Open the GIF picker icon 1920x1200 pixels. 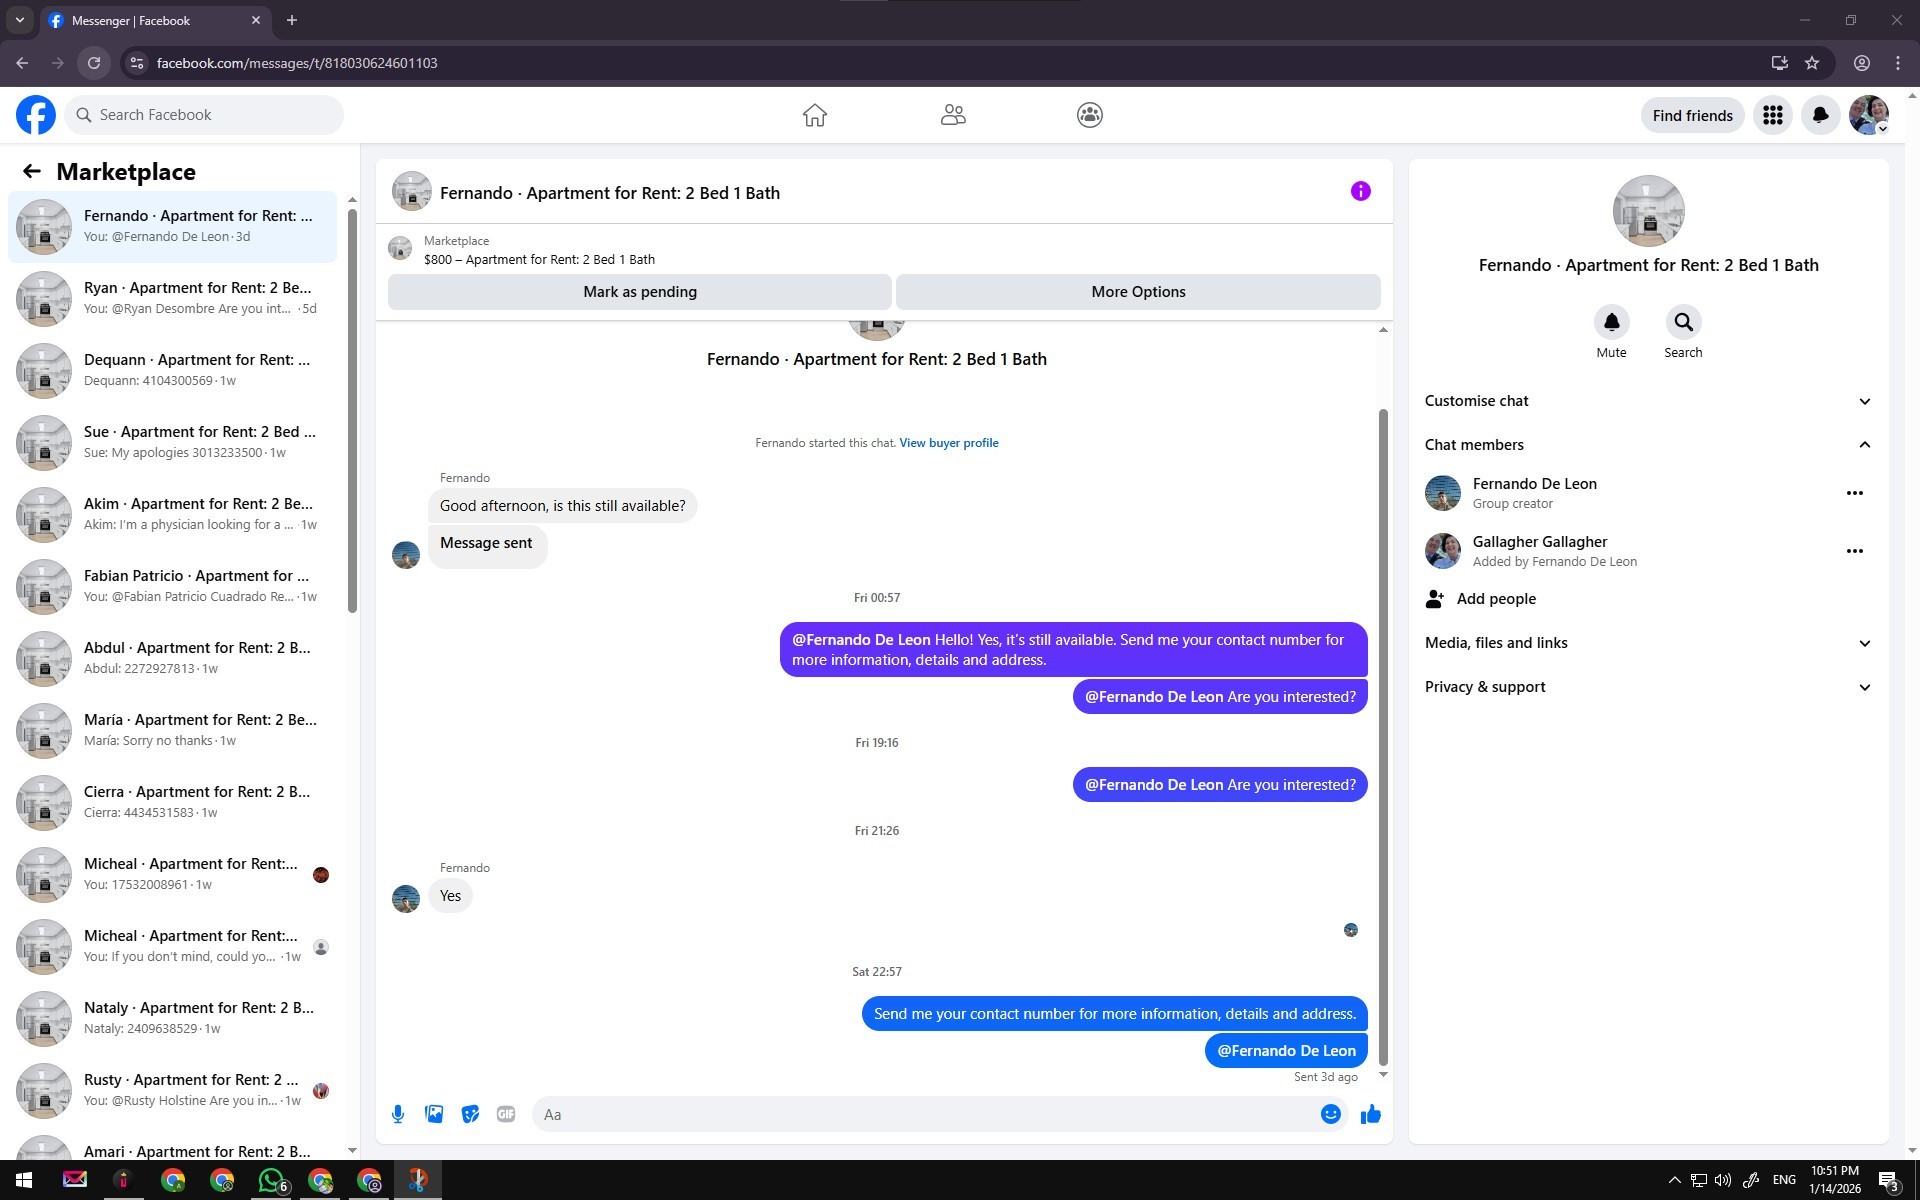(x=506, y=1114)
